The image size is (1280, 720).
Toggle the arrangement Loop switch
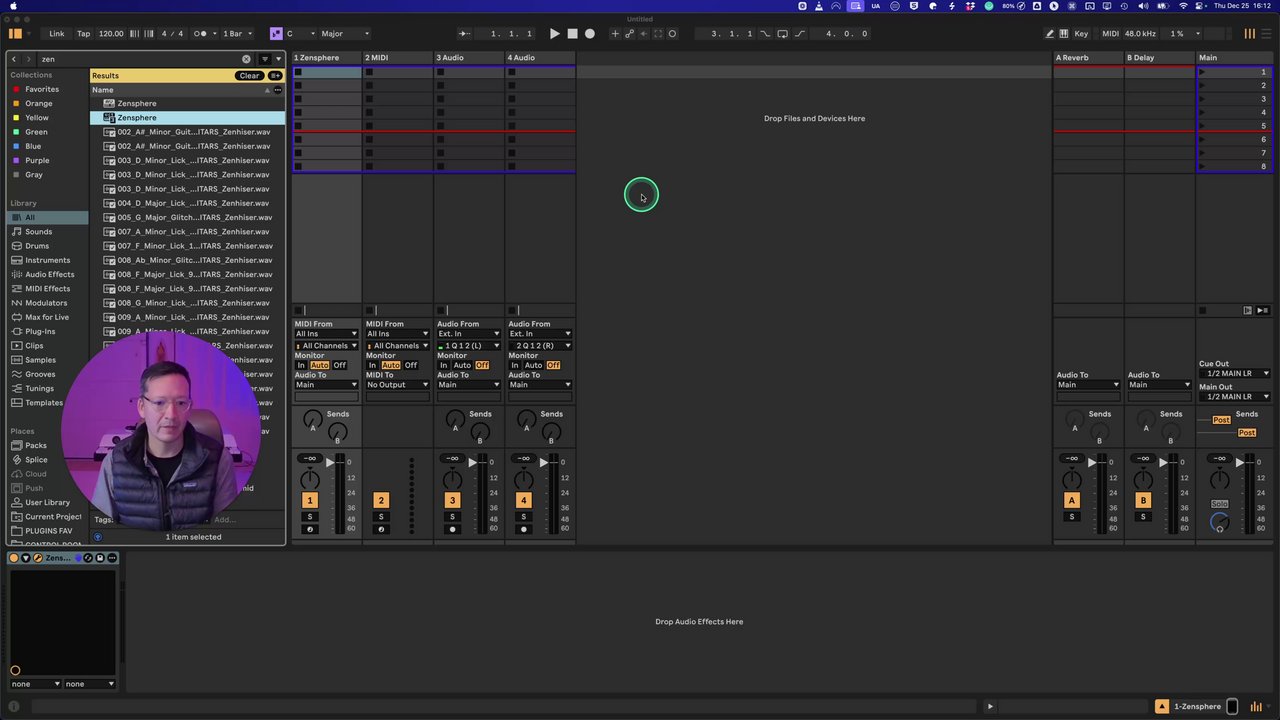coord(783,34)
